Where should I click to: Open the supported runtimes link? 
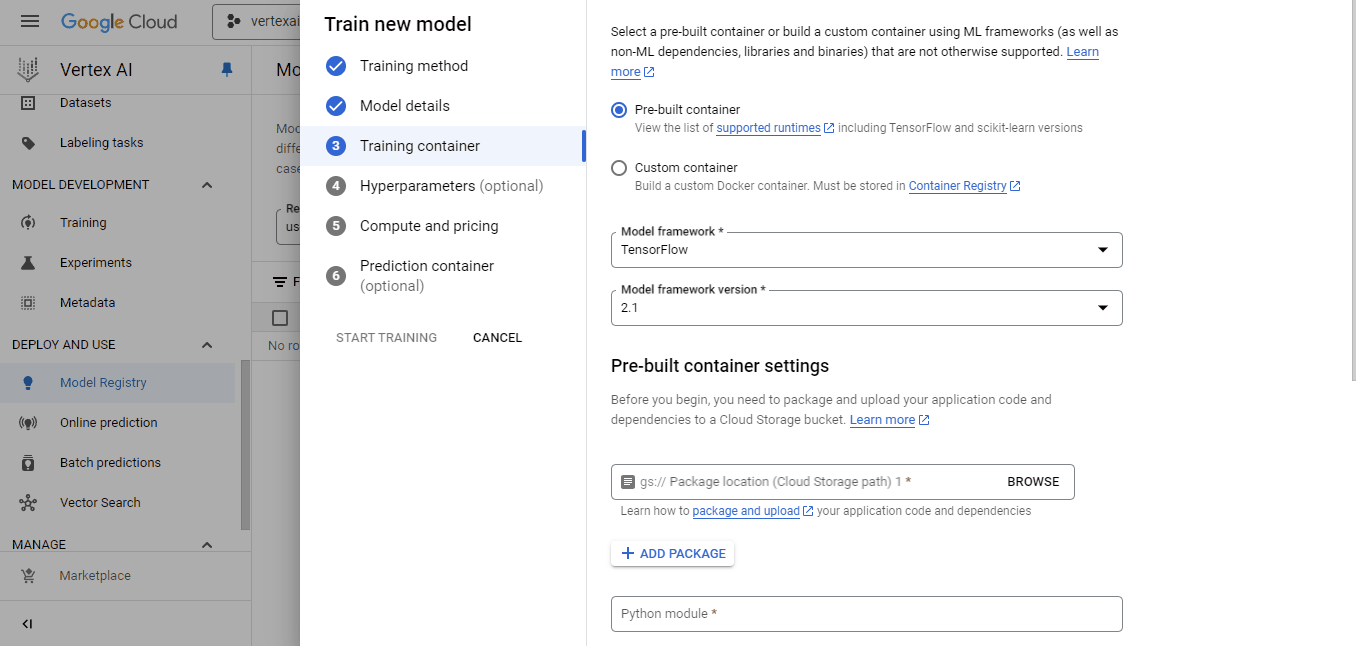coord(768,128)
